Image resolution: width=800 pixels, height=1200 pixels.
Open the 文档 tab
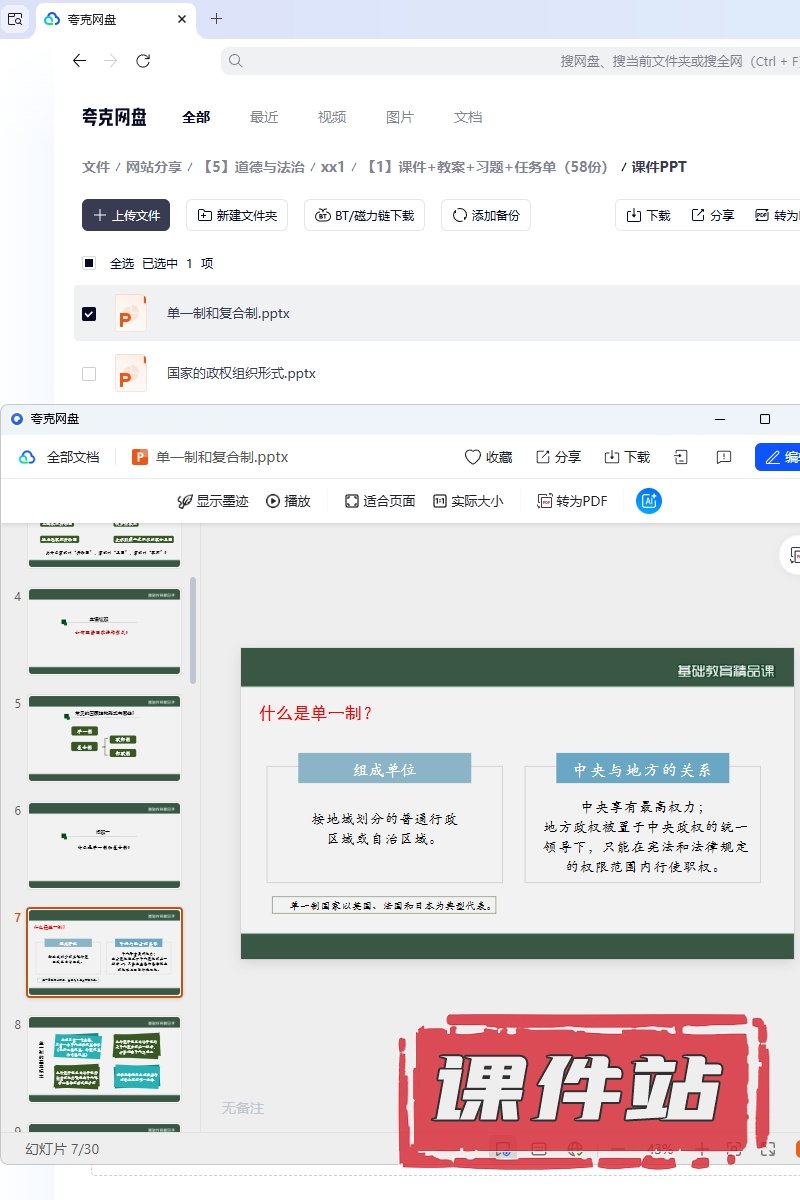click(x=468, y=117)
